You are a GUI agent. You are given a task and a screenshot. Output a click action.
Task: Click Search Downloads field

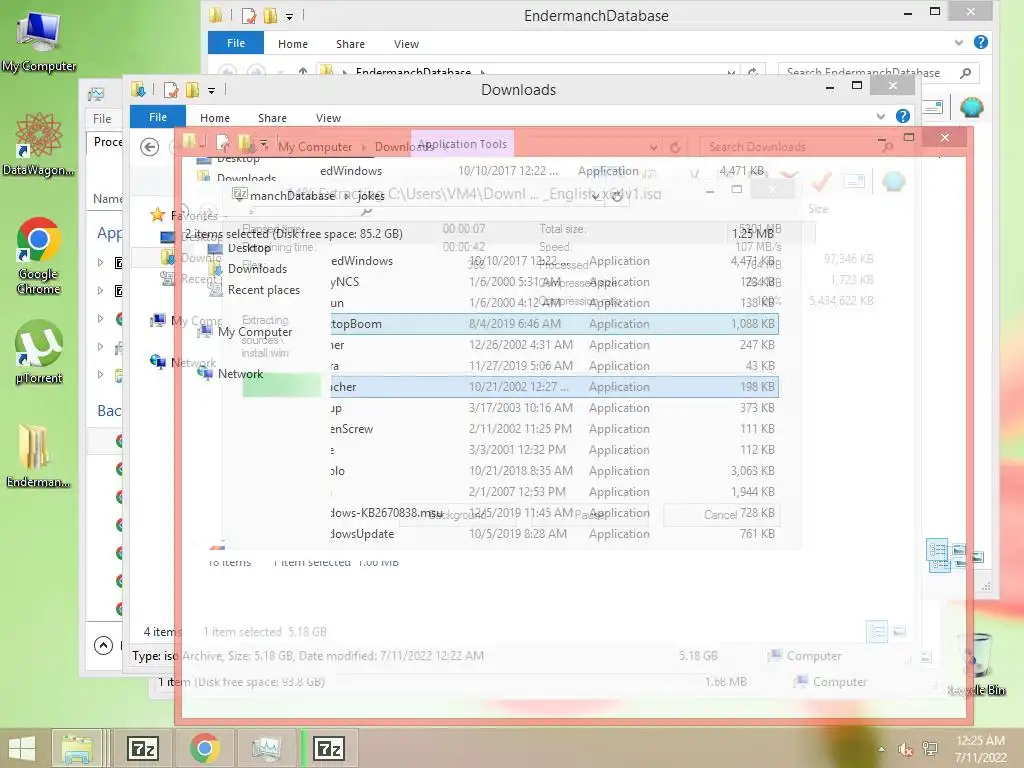tap(798, 147)
